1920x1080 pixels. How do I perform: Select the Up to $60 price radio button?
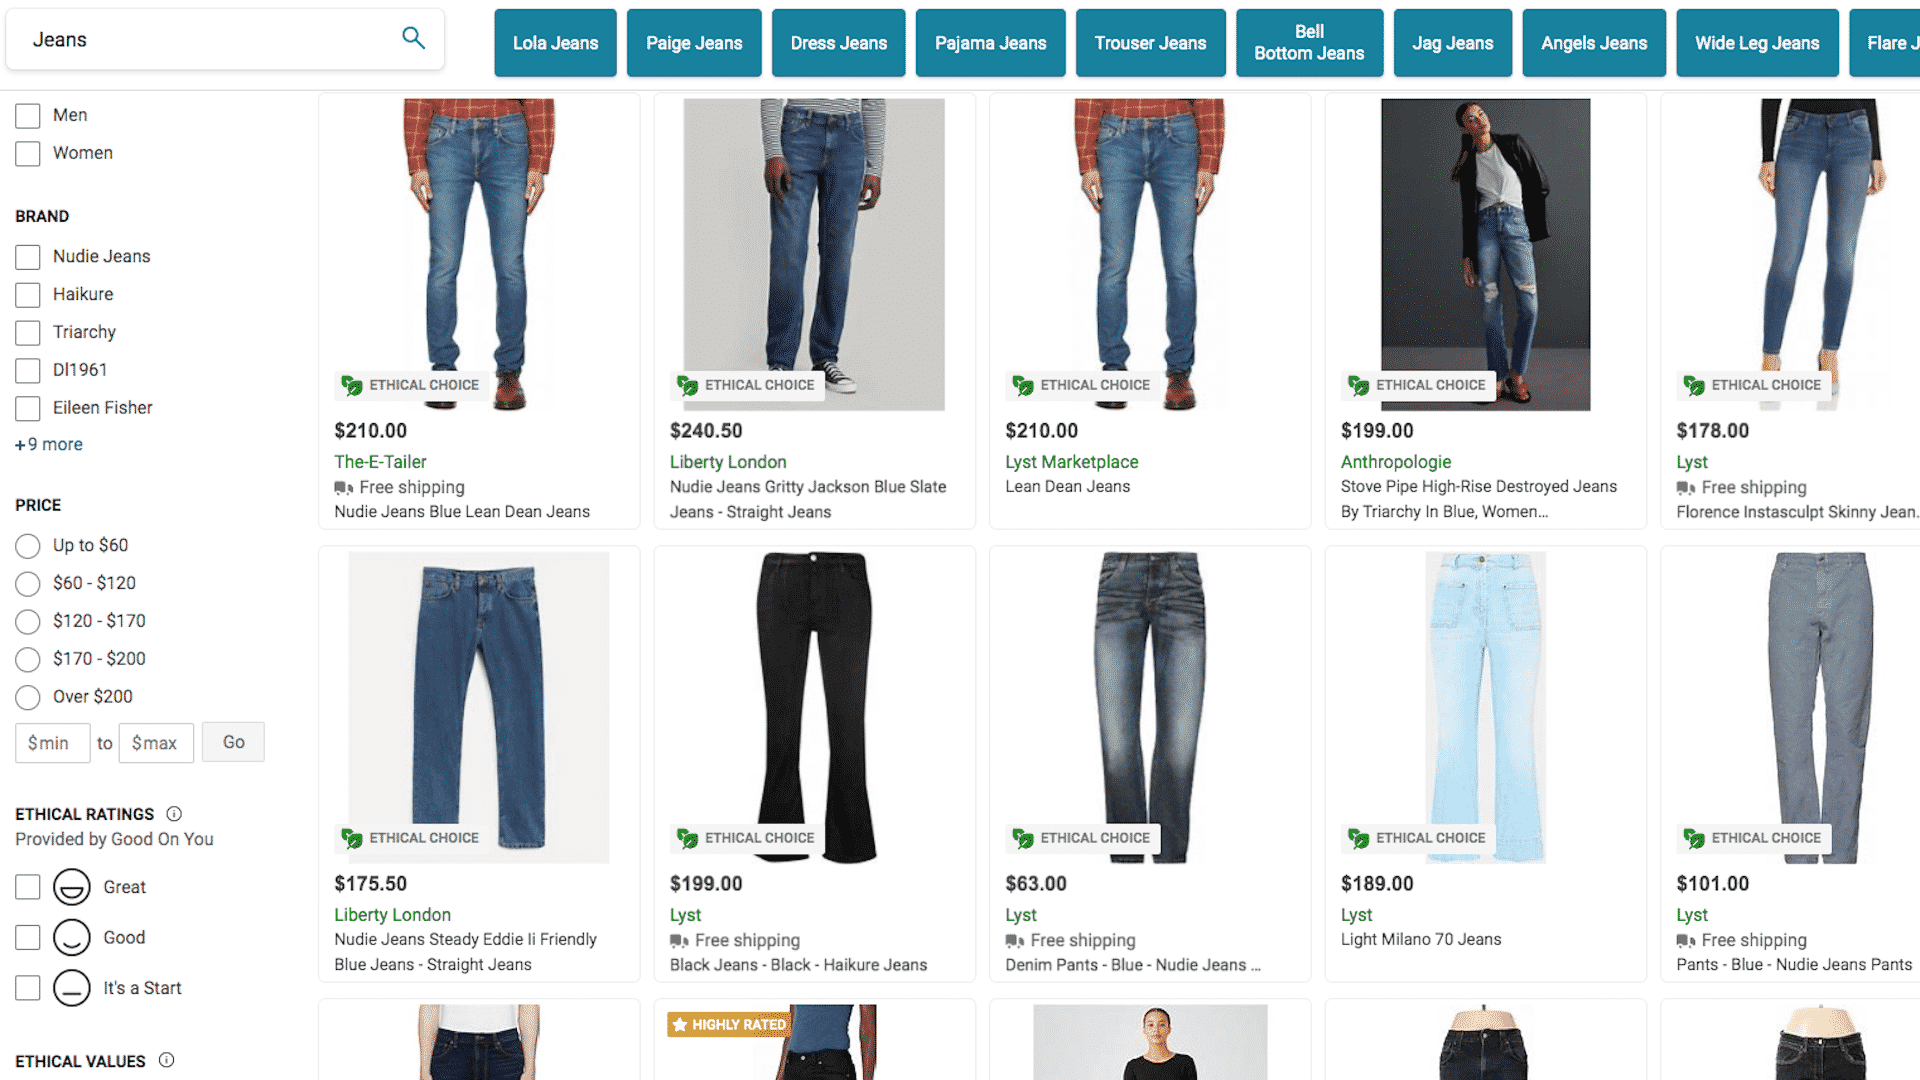[x=28, y=545]
